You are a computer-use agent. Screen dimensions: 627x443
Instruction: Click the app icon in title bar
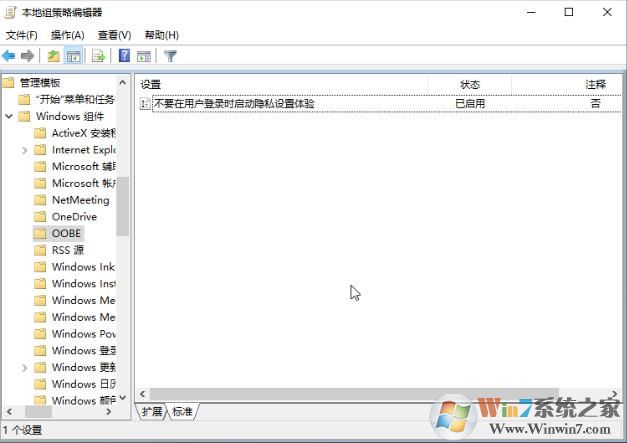pos(11,12)
